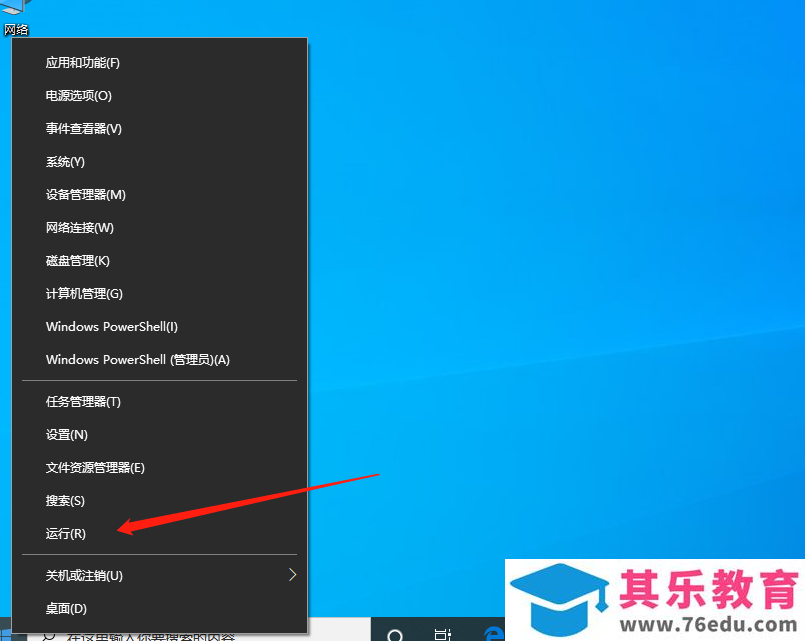Open 应用和功能(F) from the menu
Image resolution: width=805 pixels, height=641 pixels.
(x=160, y=63)
